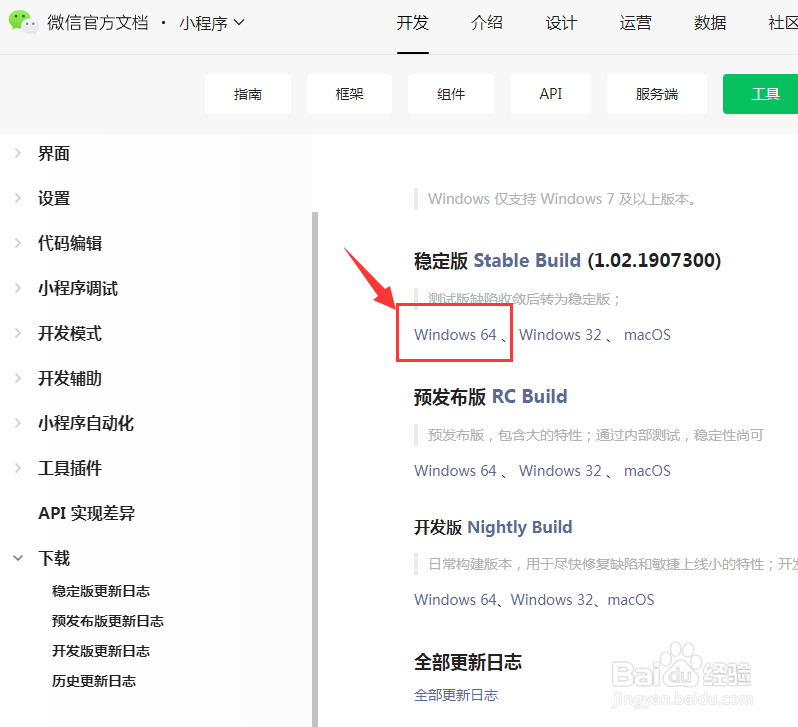Switch to the 设计 navigation tab
Viewport: 798px width, 727px height.
(561, 23)
